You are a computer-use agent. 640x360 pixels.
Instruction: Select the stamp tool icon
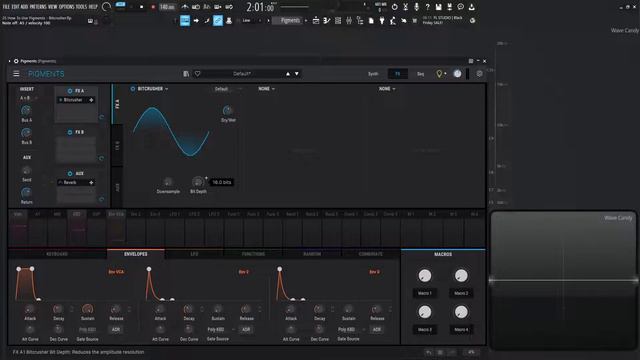pyautogui.click(x=229, y=20)
